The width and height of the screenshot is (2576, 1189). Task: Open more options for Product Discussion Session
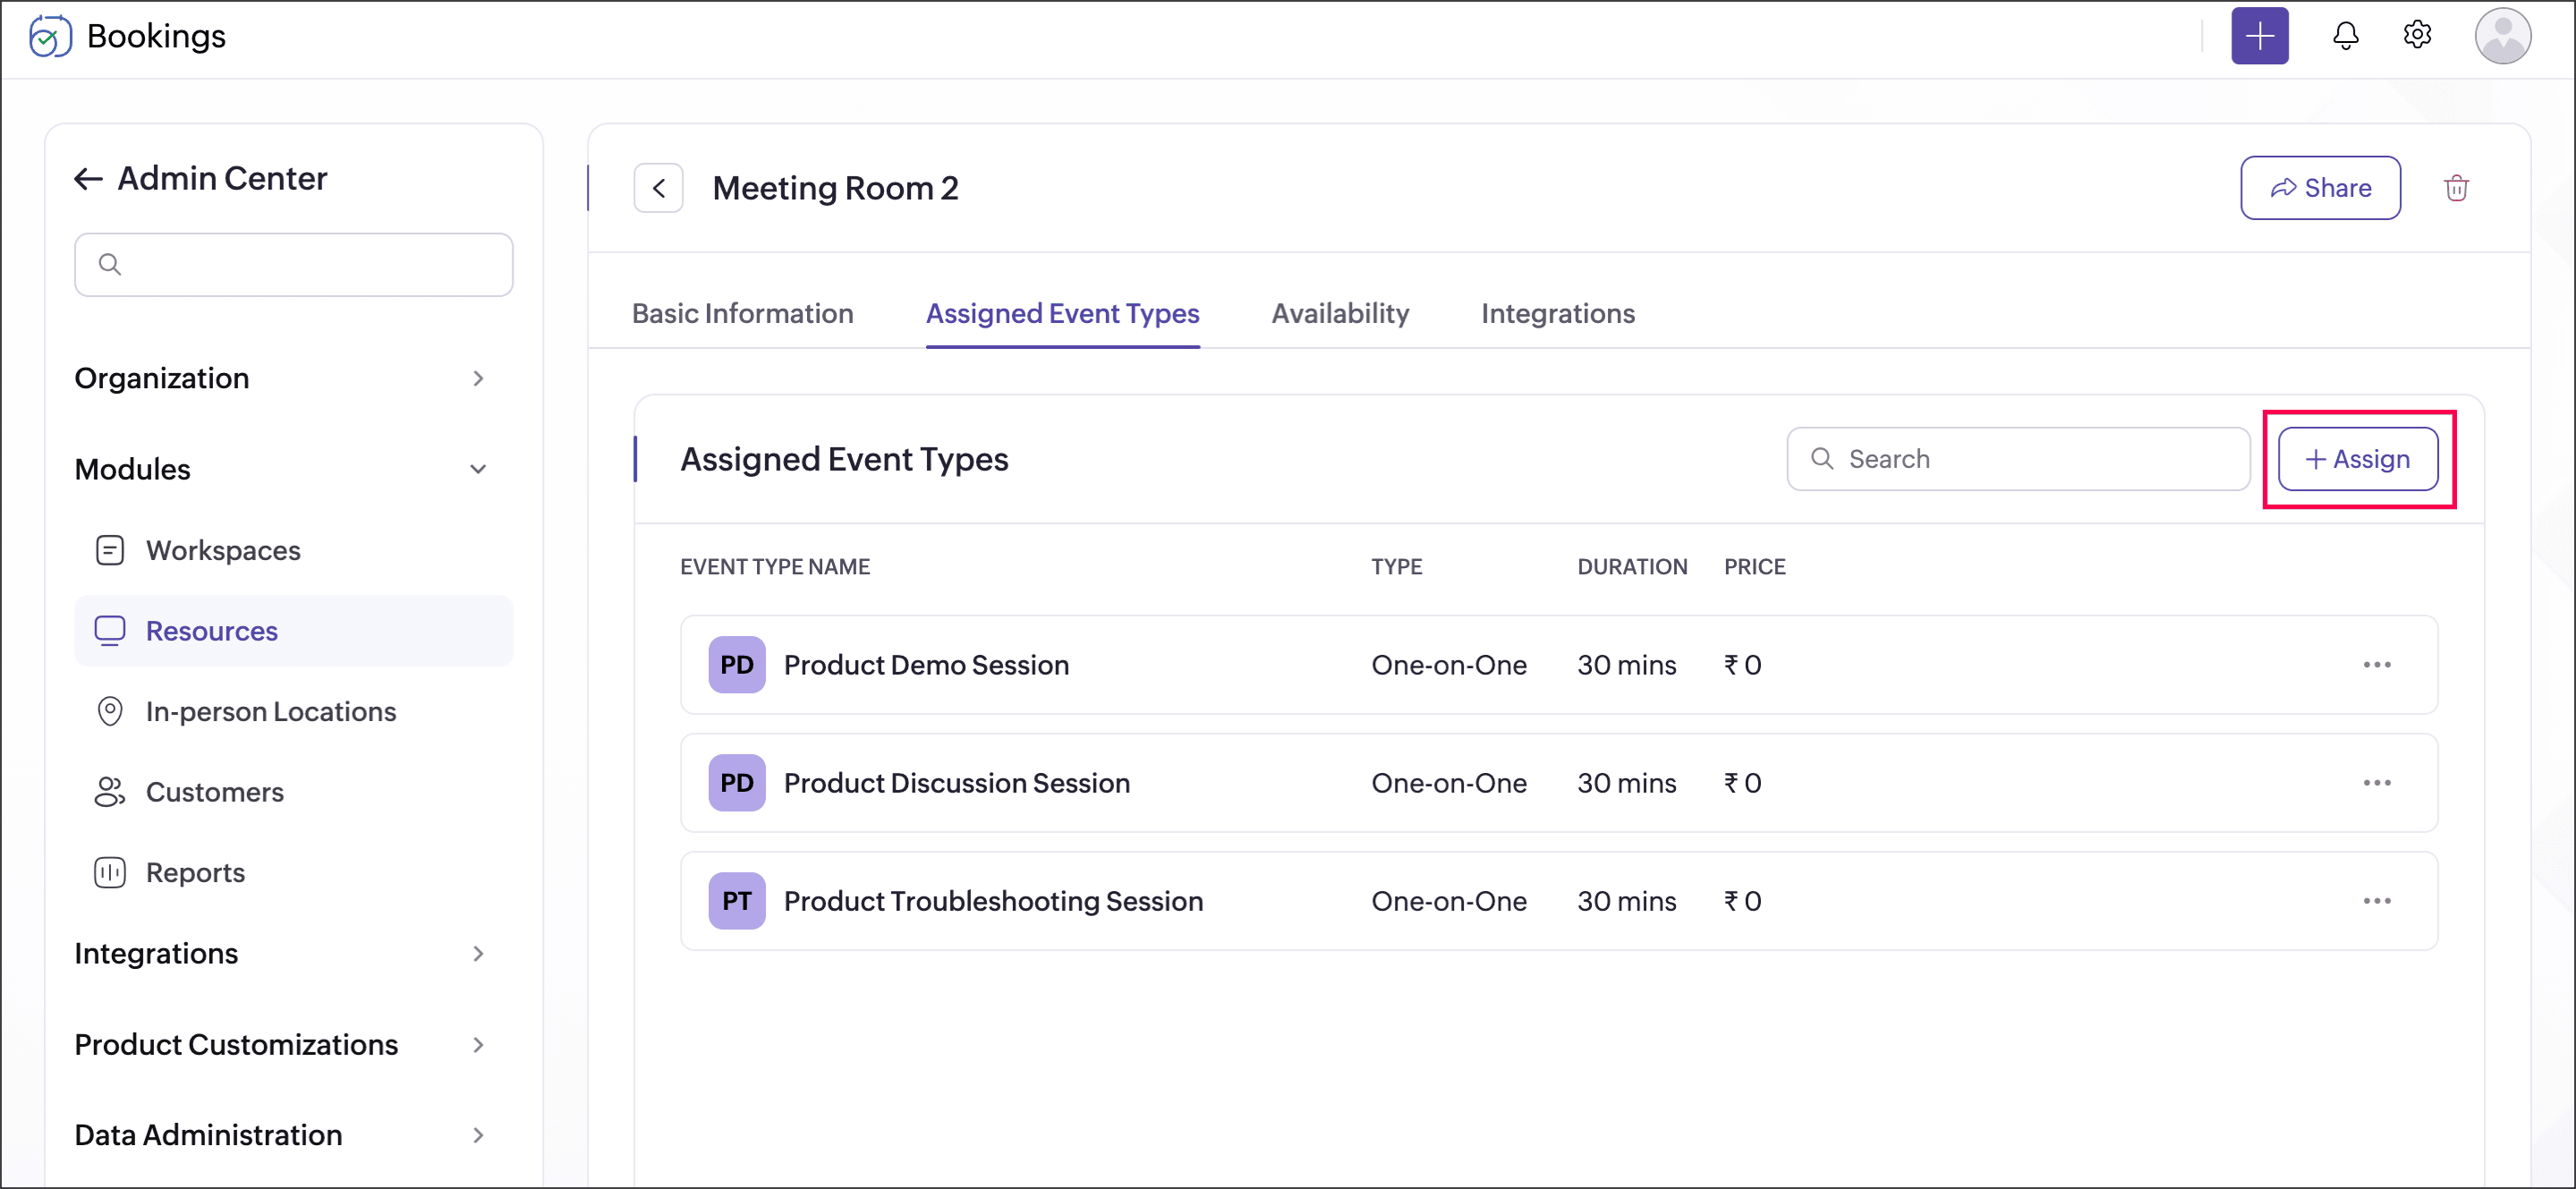(x=2376, y=783)
